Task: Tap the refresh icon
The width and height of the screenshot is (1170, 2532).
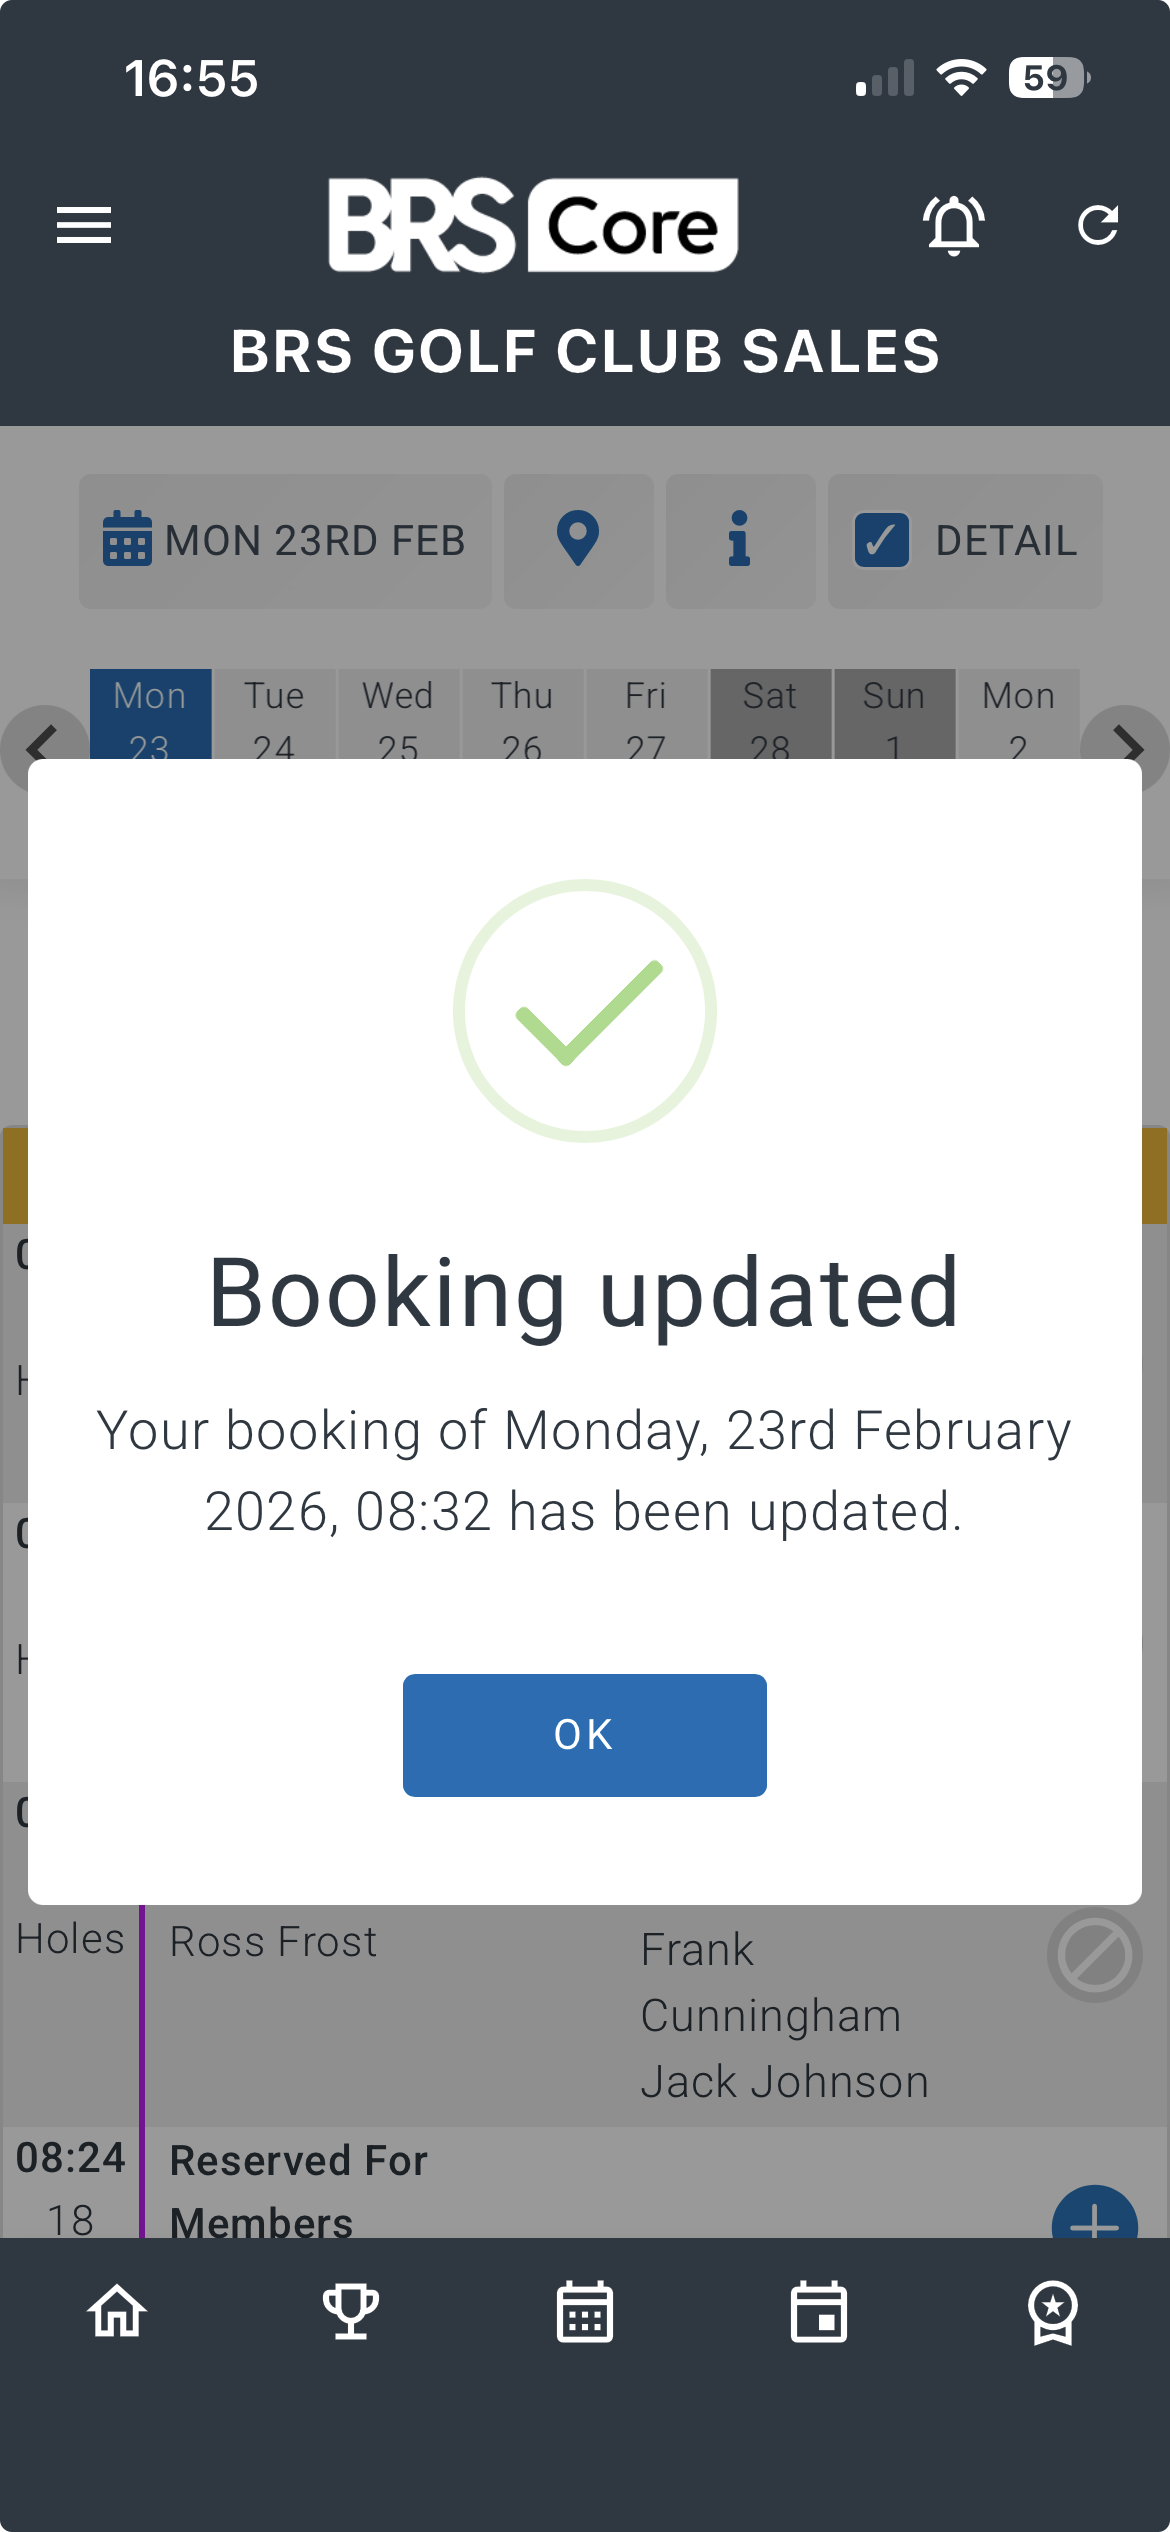Action: (x=1097, y=225)
